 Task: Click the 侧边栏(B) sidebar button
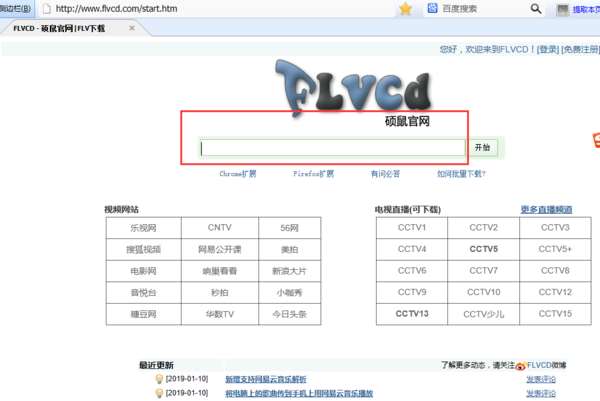pyautogui.click(x=16, y=8)
